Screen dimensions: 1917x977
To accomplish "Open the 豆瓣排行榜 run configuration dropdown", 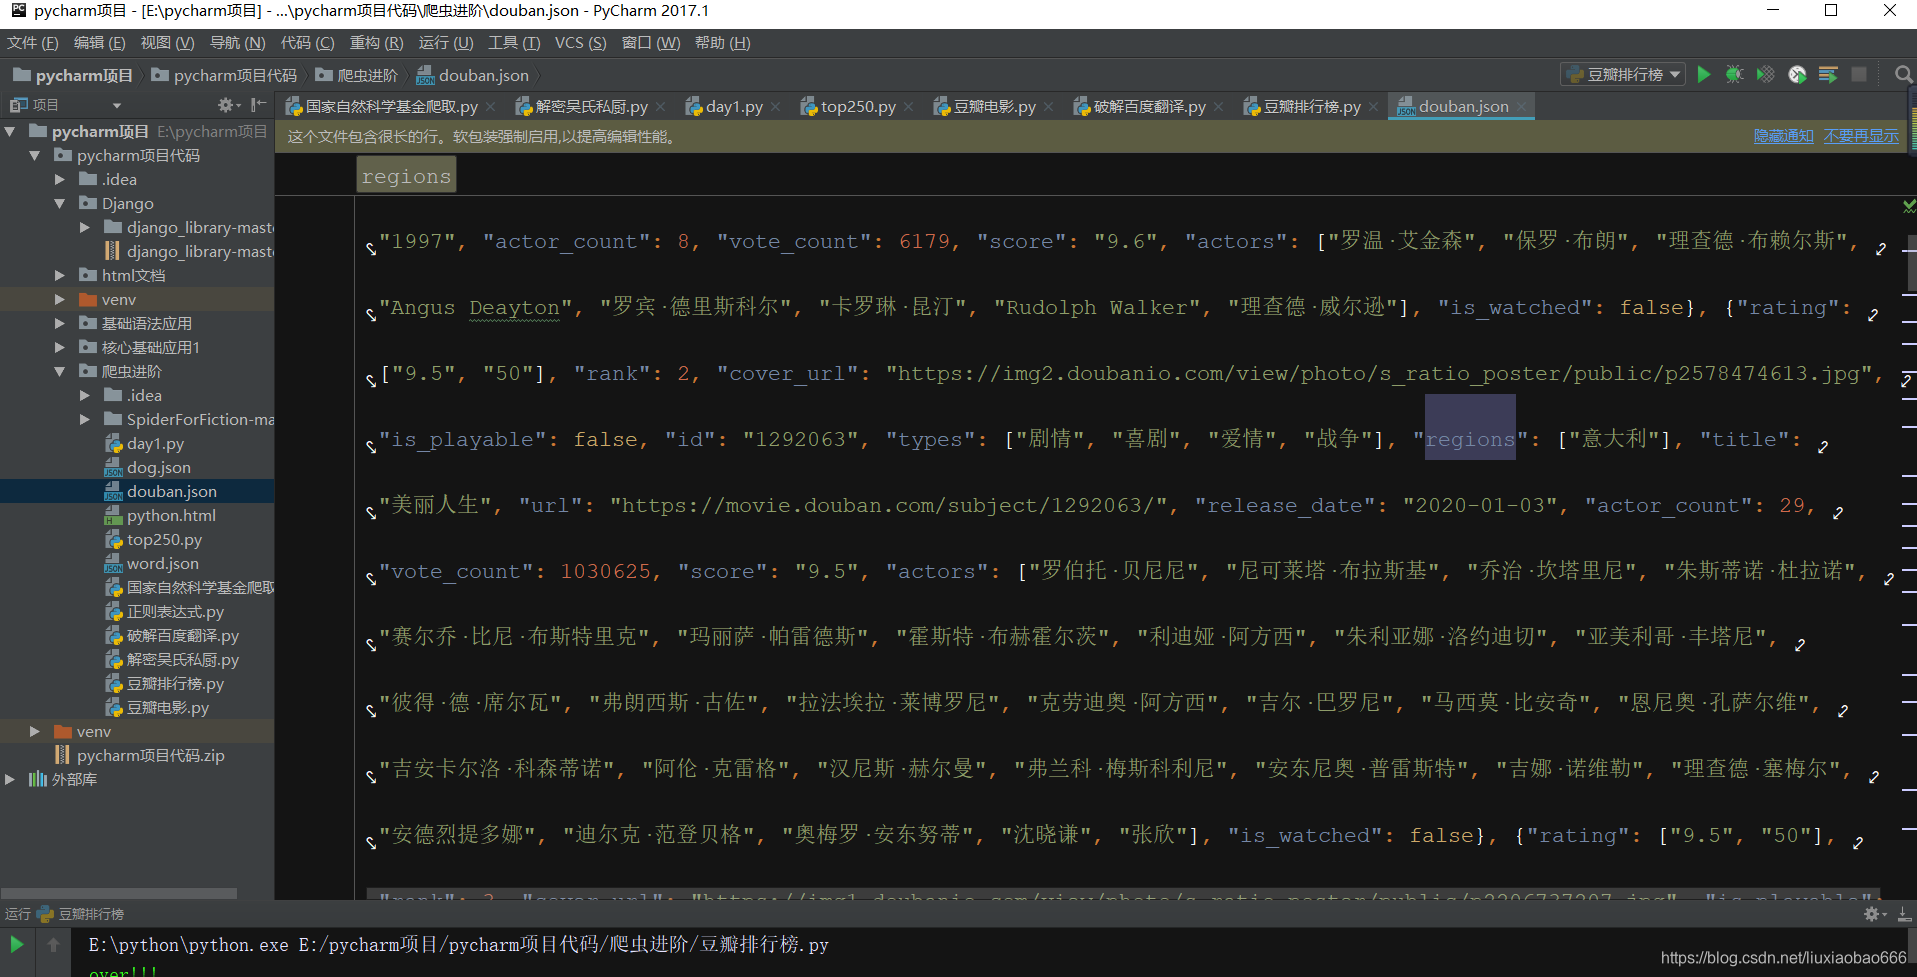I will pos(1623,74).
